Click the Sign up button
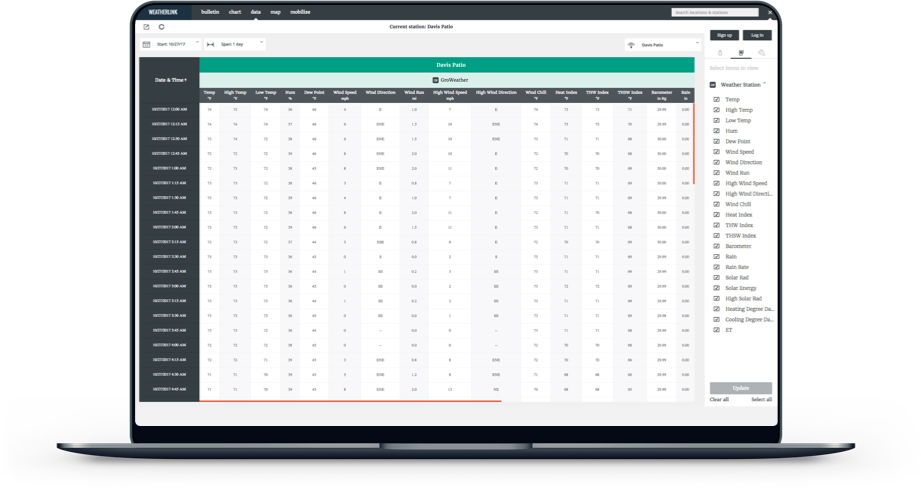Image resolution: width=921 pixels, height=488 pixels. click(x=724, y=34)
